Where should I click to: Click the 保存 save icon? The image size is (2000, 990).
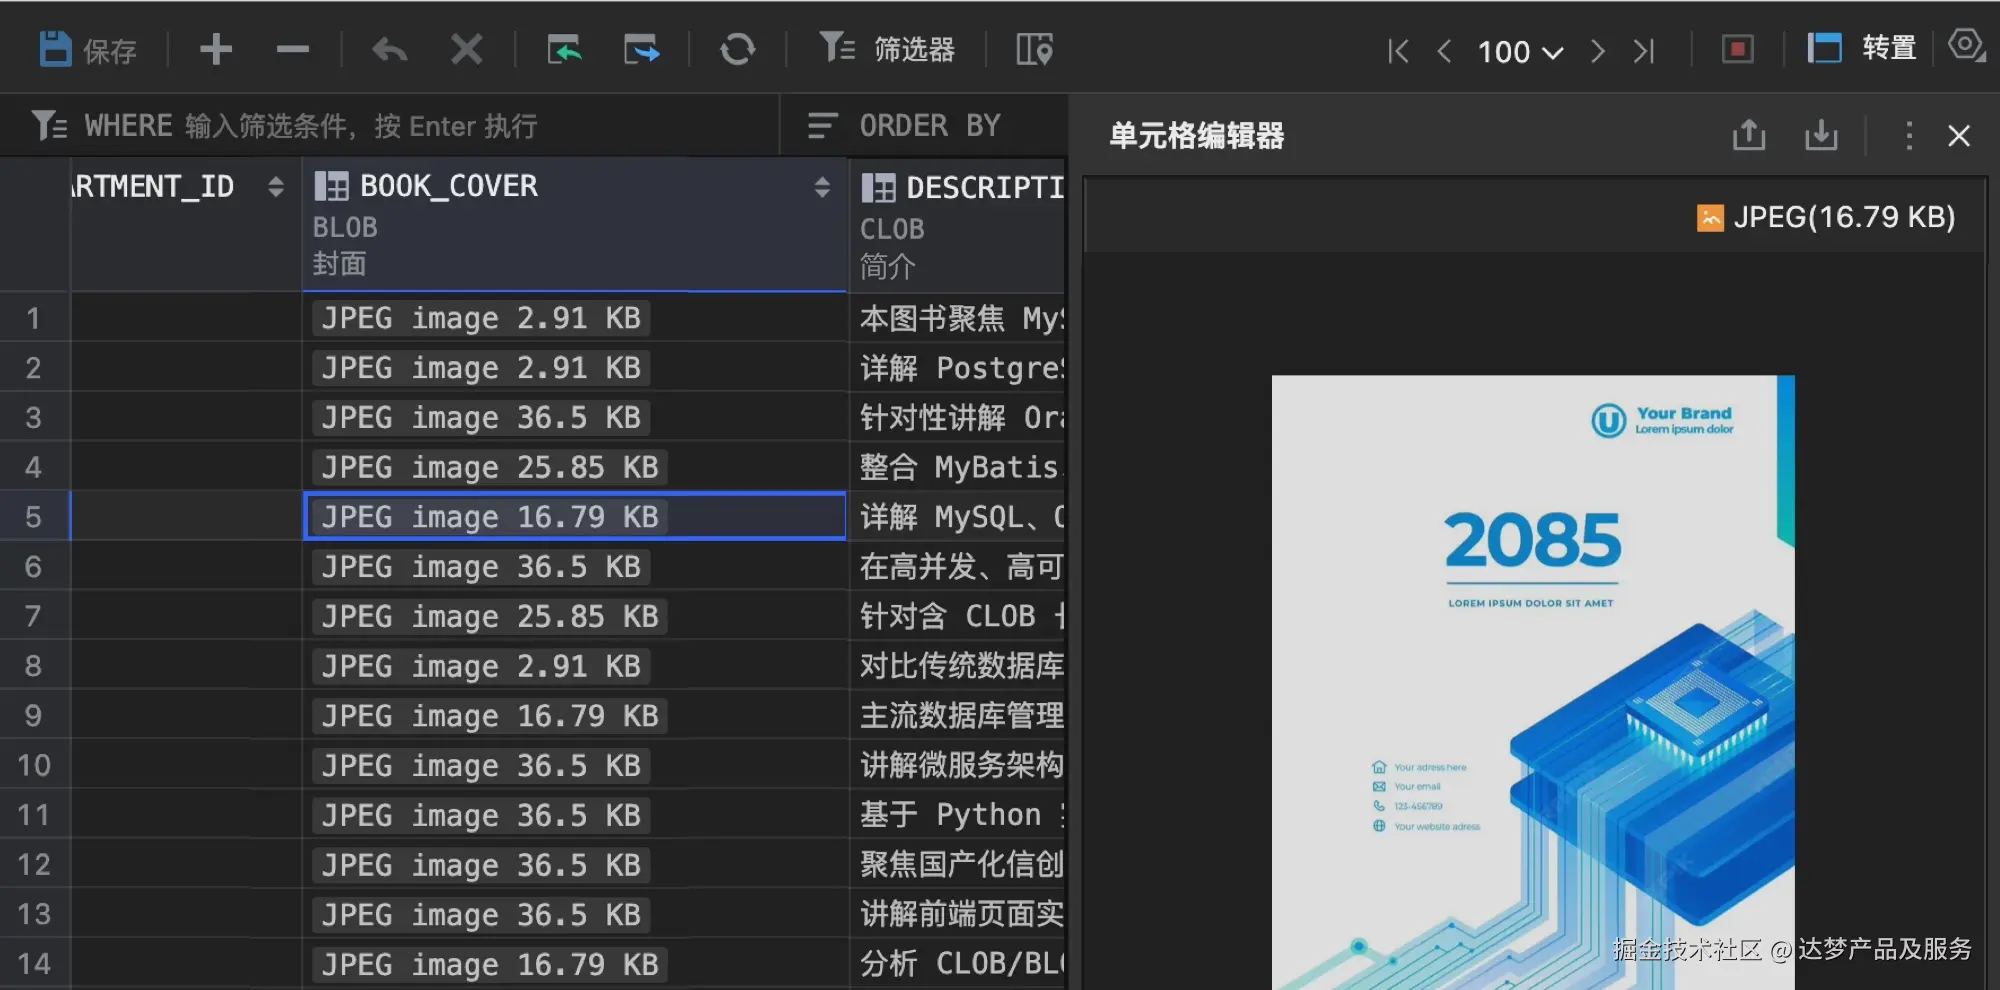tap(57, 48)
